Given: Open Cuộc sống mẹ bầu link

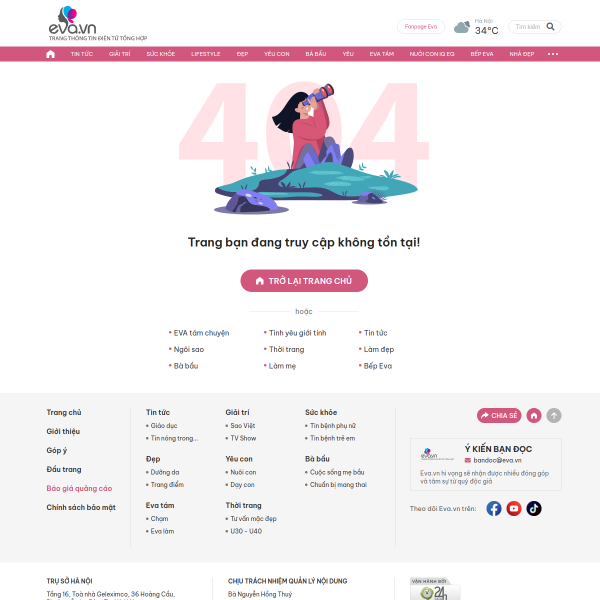Looking at the screenshot, I should [337, 472].
